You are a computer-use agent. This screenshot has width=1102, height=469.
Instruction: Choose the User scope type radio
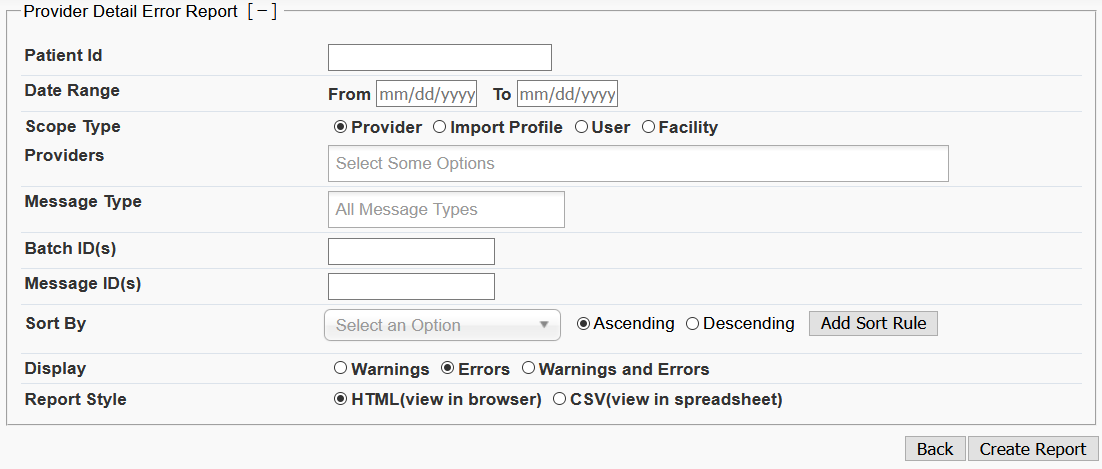[x=581, y=127]
